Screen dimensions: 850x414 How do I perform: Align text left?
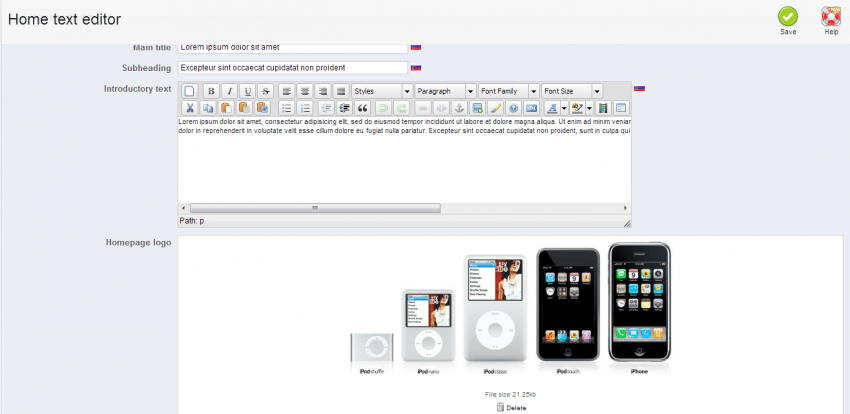[x=287, y=91]
